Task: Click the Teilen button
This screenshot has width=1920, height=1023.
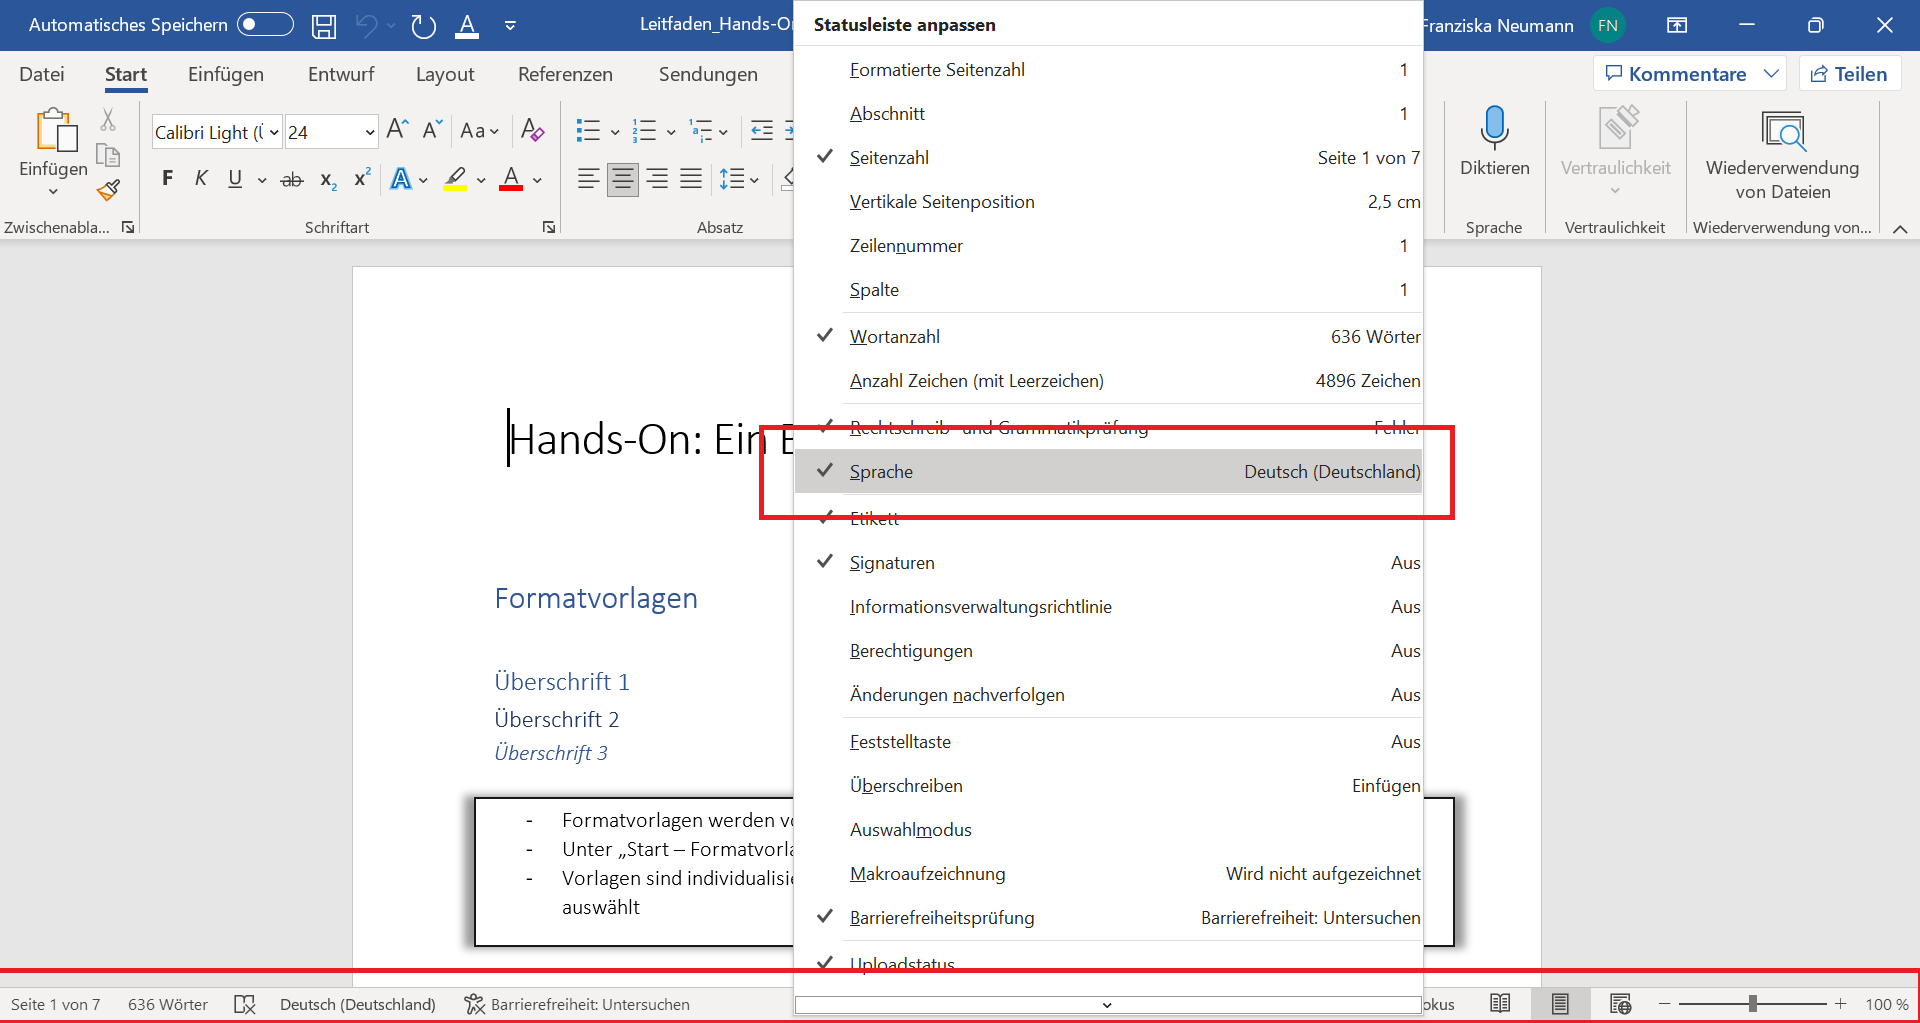Action: point(1849,73)
